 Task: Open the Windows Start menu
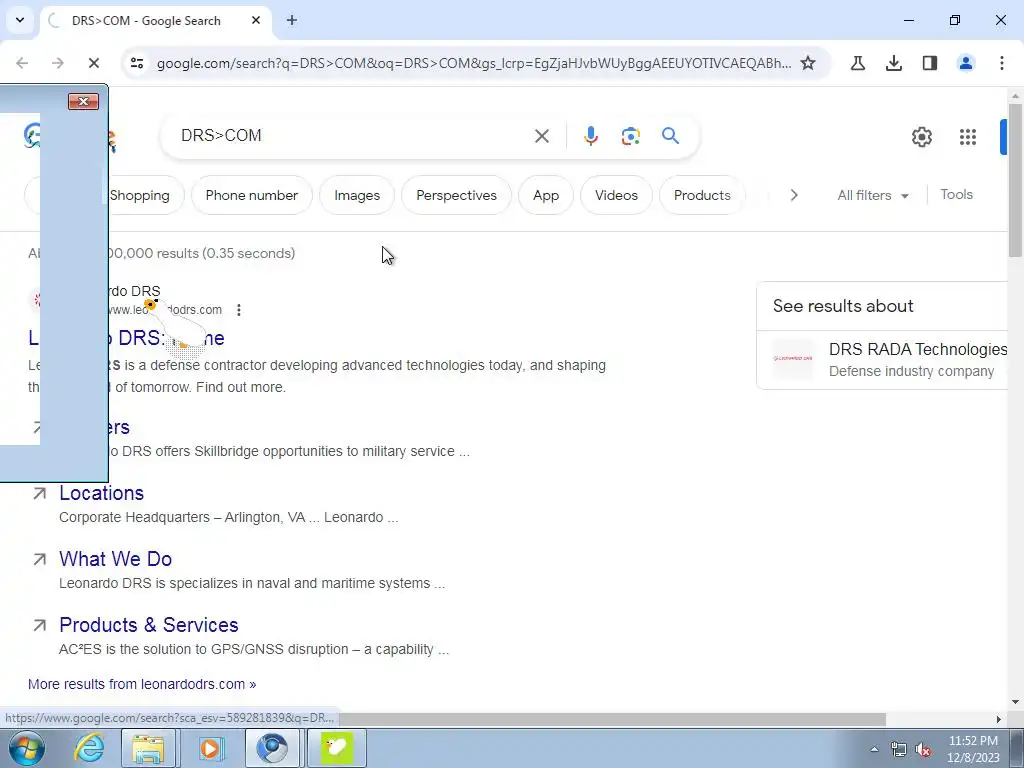(x=27, y=748)
